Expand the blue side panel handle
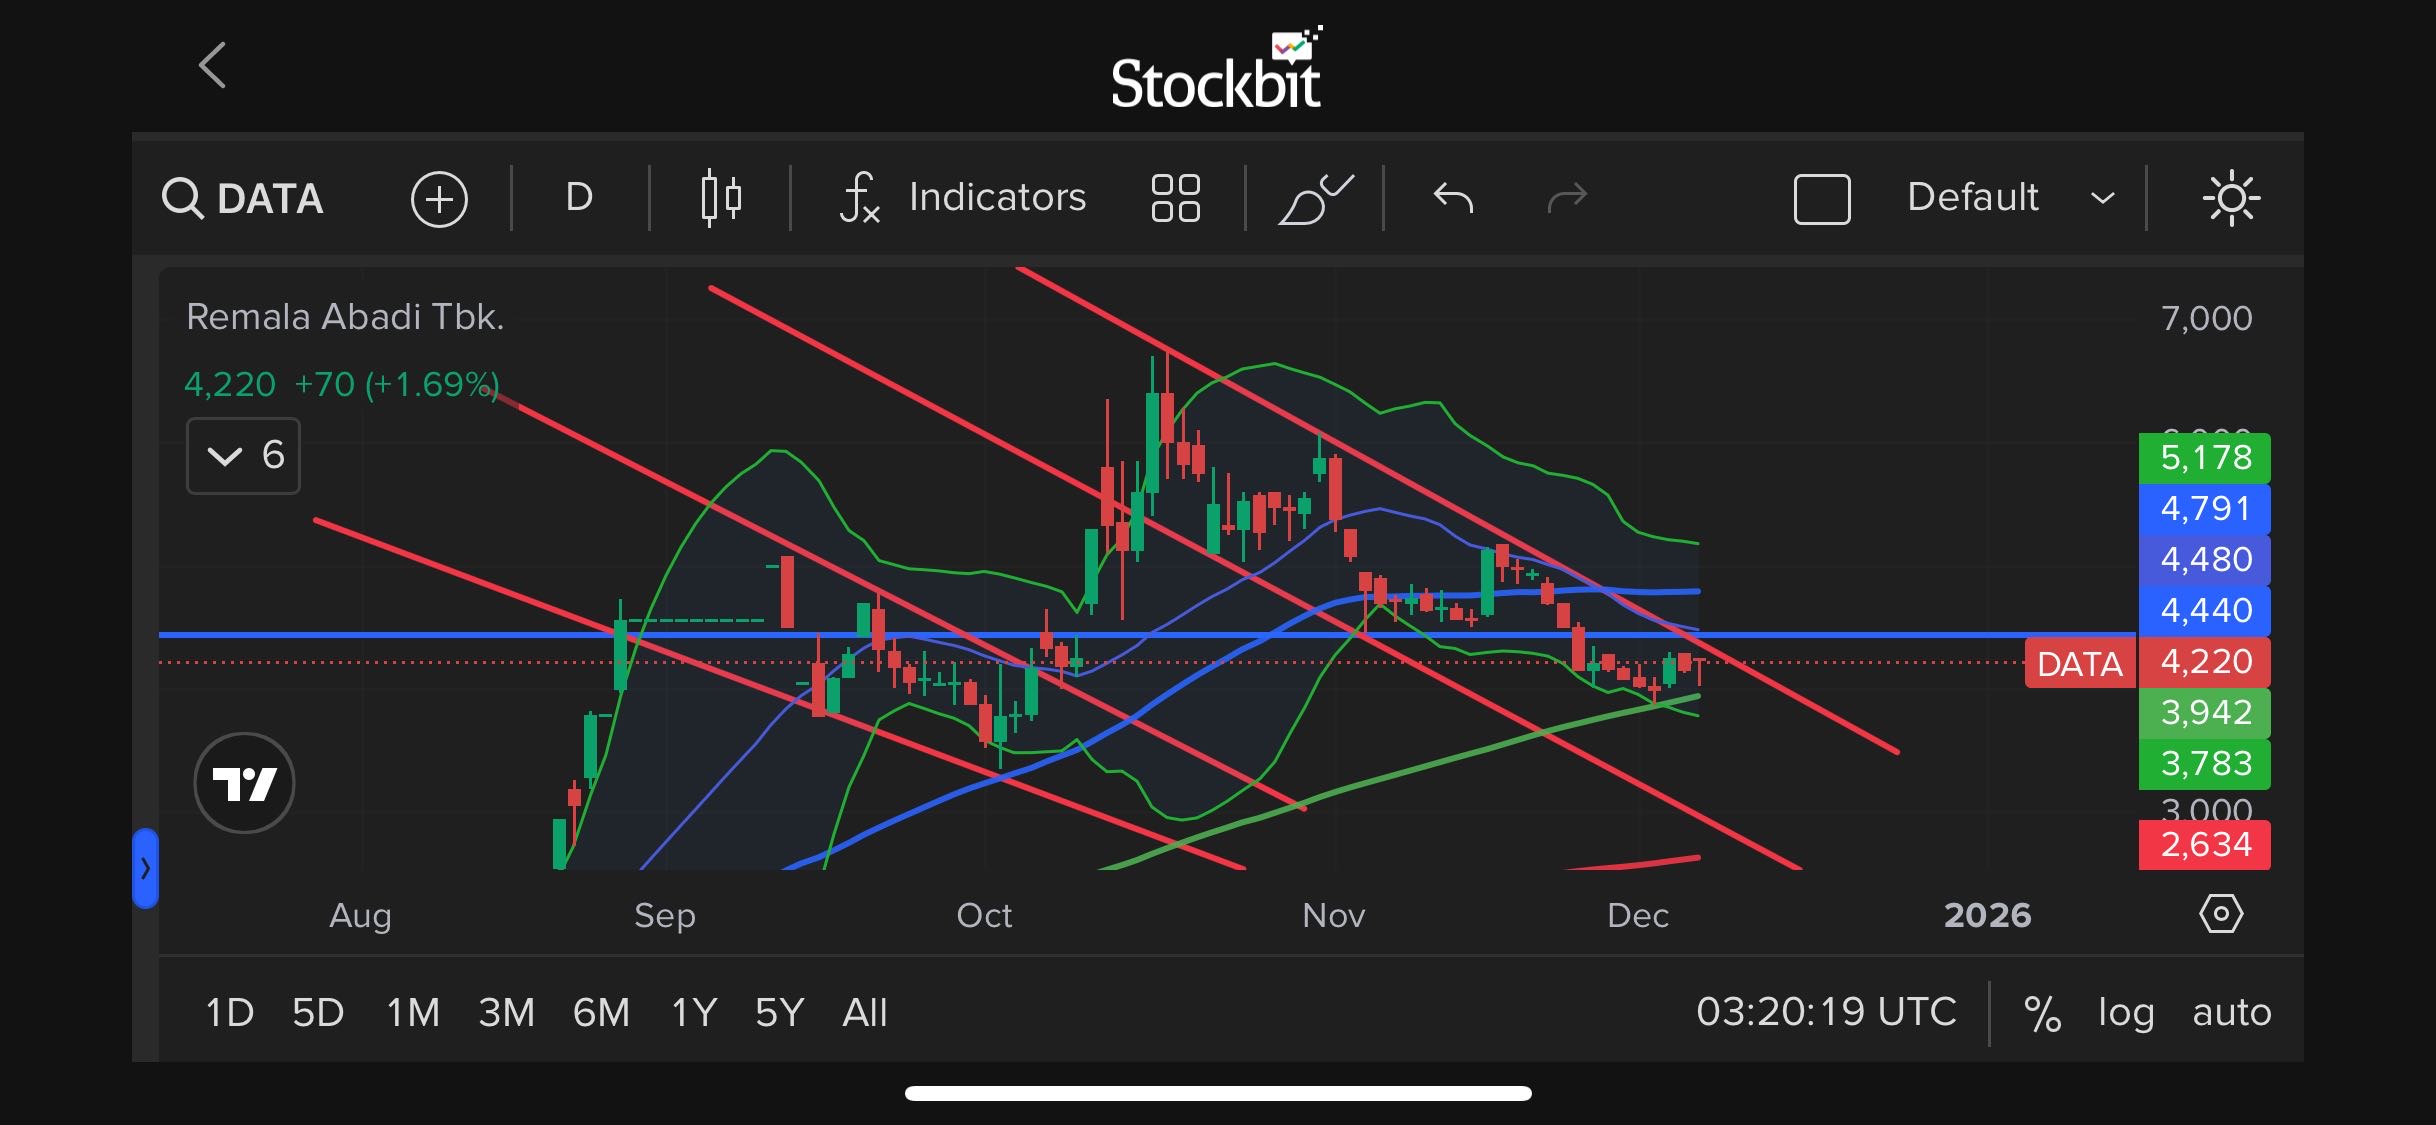 pyautogui.click(x=146, y=868)
